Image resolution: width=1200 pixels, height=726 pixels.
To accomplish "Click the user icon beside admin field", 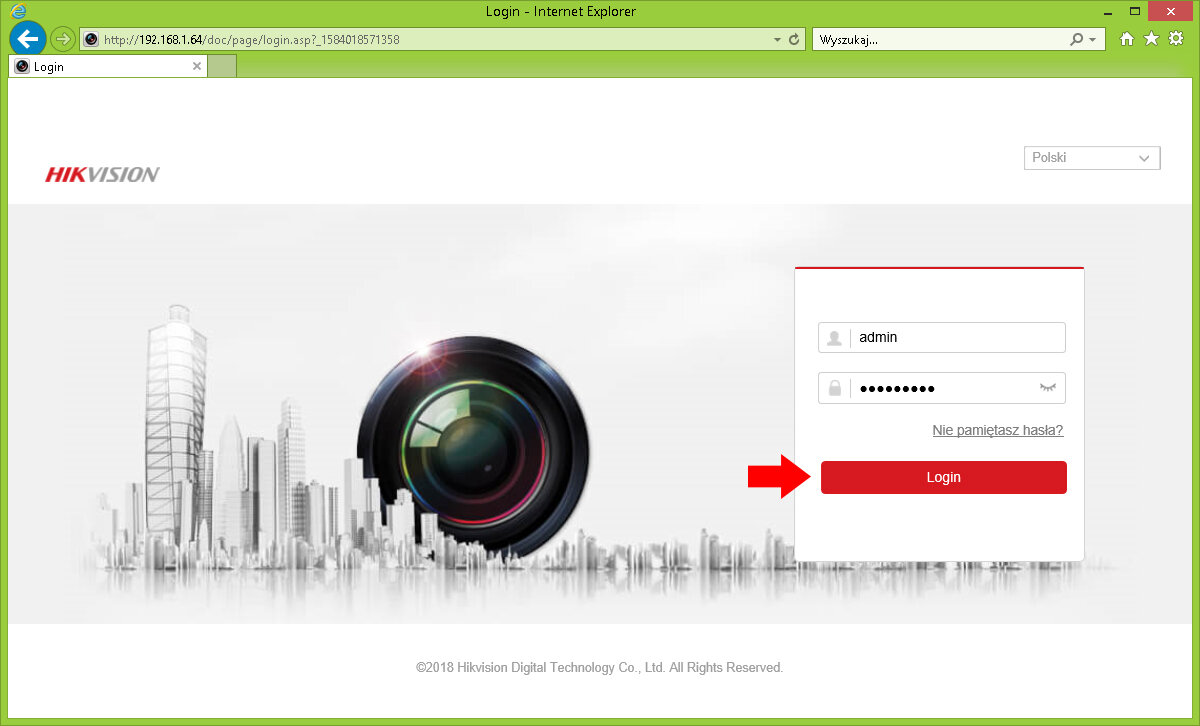I will [x=834, y=338].
